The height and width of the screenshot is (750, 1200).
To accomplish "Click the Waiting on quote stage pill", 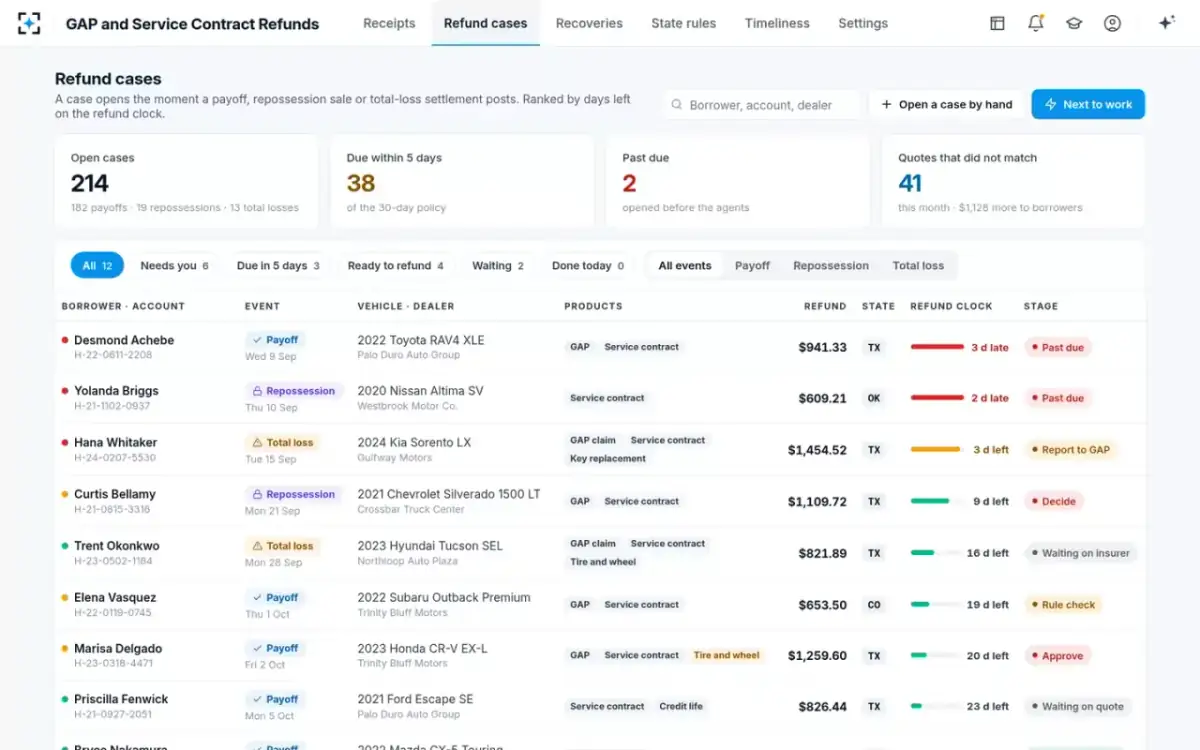I will point(1077,706).
